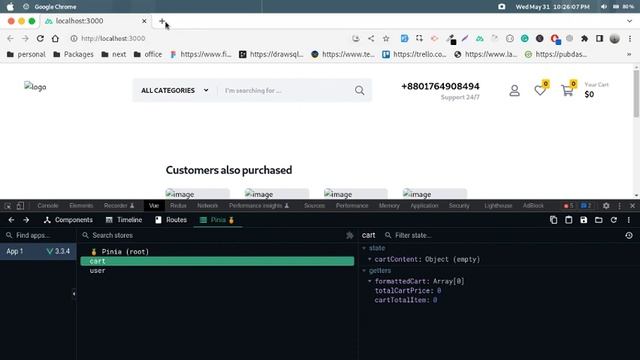Open the Network DevTools tab
The image size is (640, 360).
207,206
